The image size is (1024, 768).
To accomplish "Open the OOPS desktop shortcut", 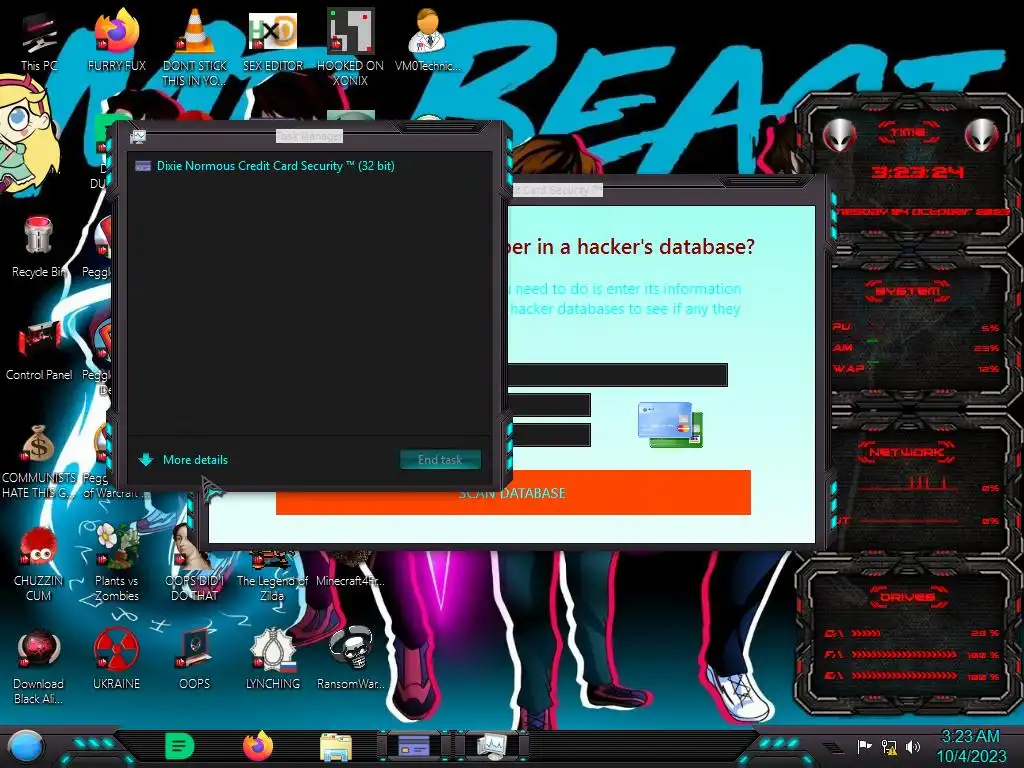I will click(195, 660).
